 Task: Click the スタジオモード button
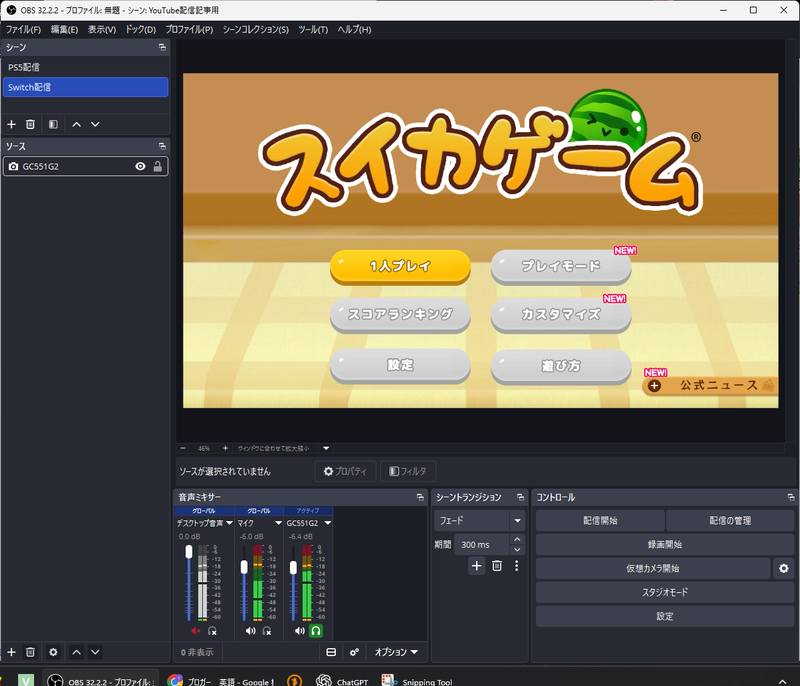(665, 592)
